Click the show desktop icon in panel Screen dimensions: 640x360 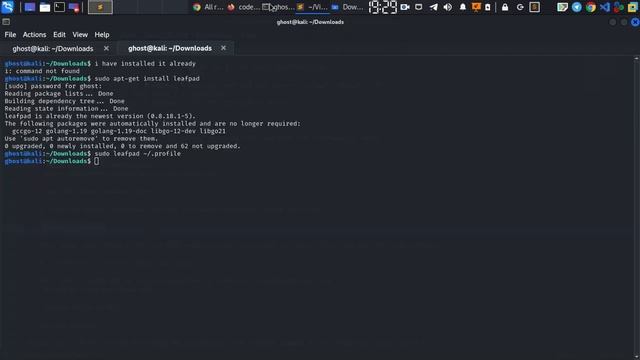pos(29,7)
